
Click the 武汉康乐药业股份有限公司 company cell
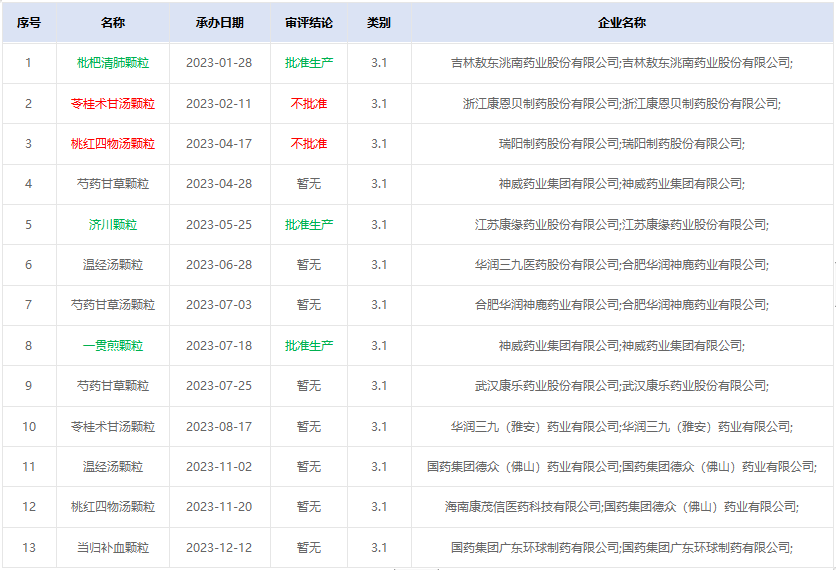[x=622, y=386]
